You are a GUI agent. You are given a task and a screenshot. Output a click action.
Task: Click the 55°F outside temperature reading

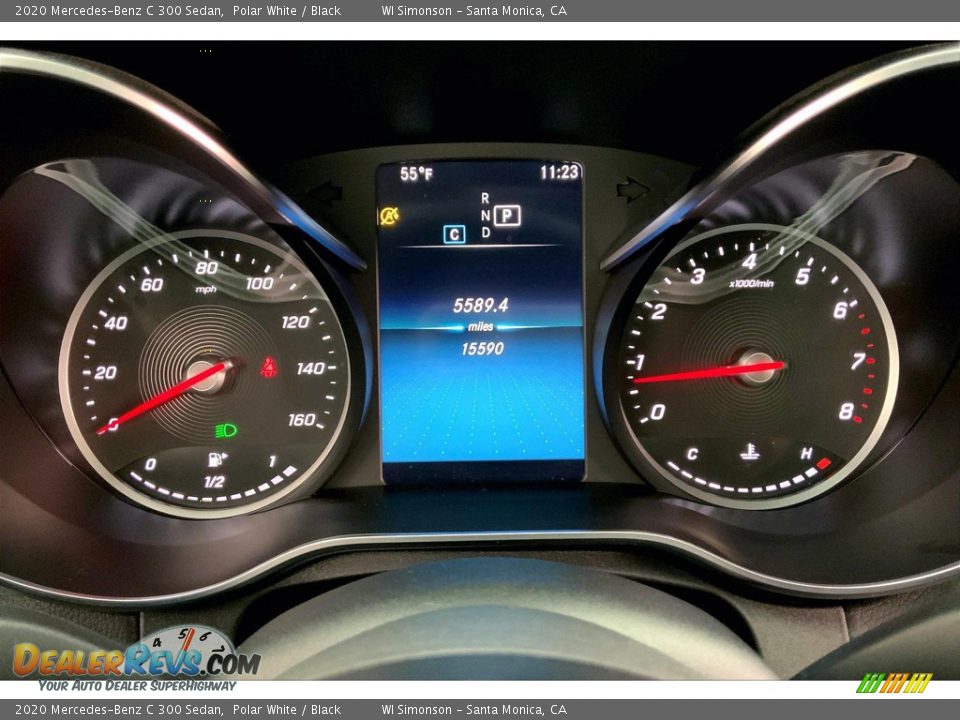(x=416, y=173)
